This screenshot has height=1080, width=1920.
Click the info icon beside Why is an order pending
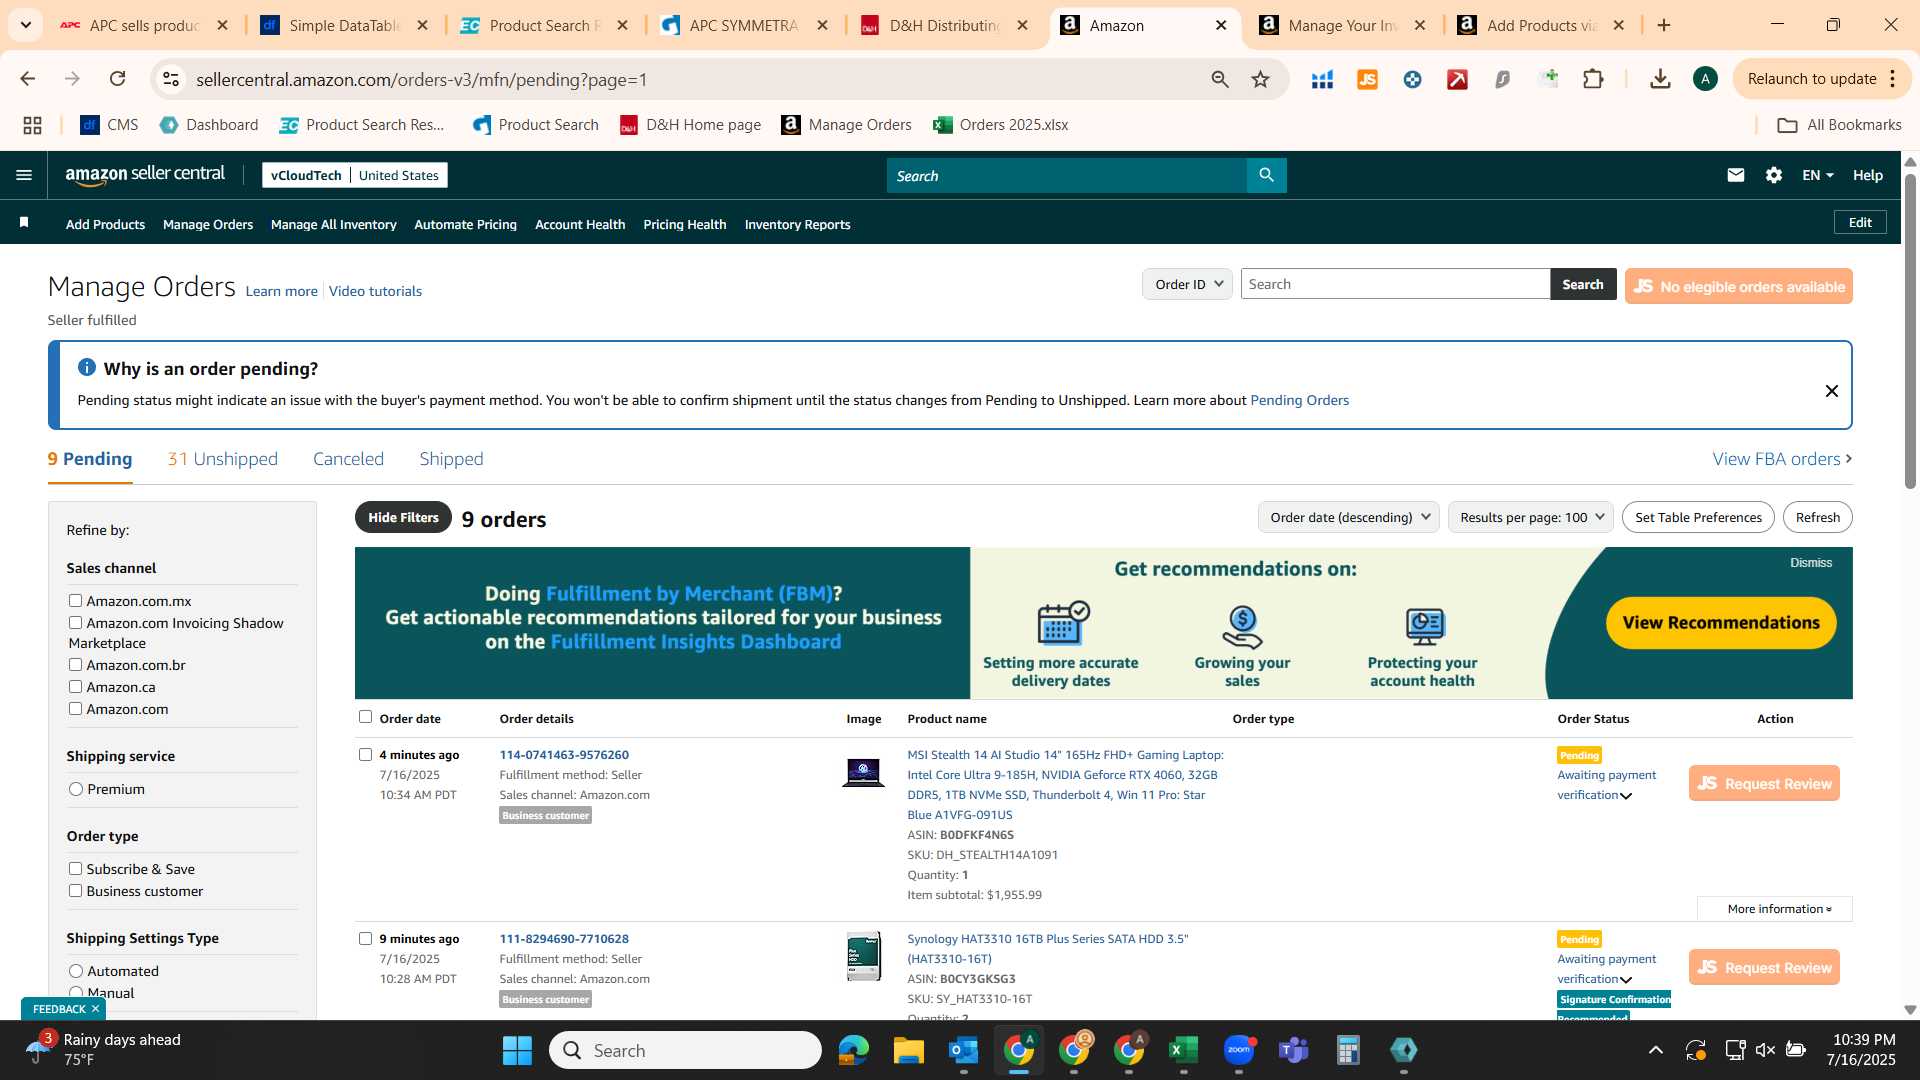click(x=87, y=368)
